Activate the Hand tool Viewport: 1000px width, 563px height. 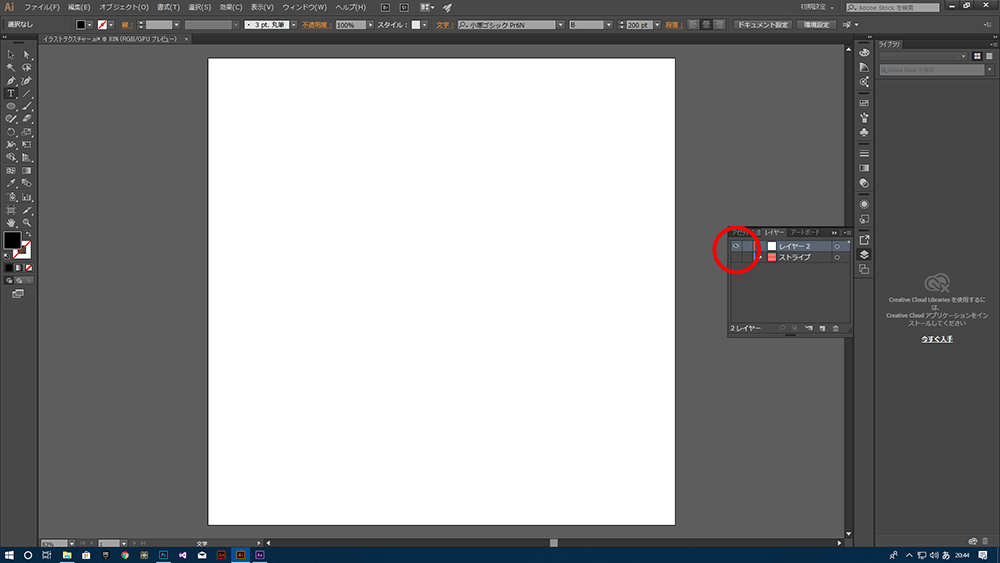click(11, 222)
